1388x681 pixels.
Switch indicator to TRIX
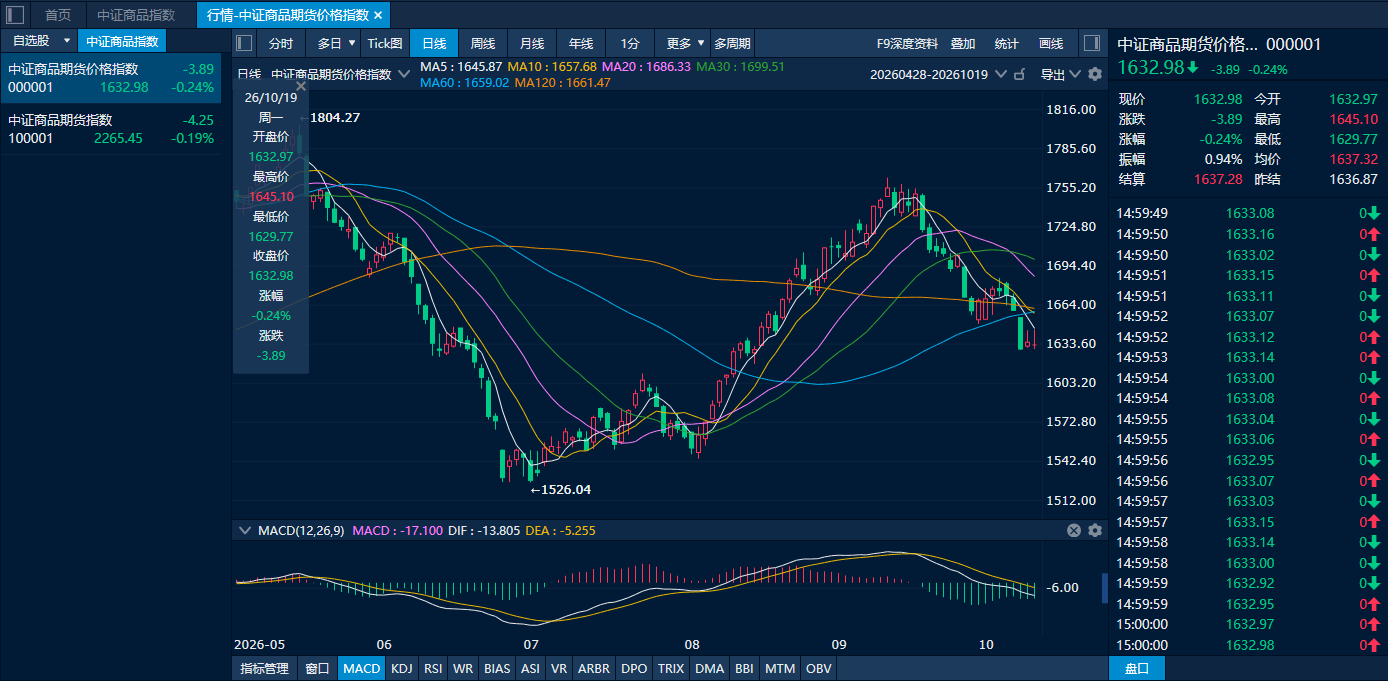click(670, 668)
